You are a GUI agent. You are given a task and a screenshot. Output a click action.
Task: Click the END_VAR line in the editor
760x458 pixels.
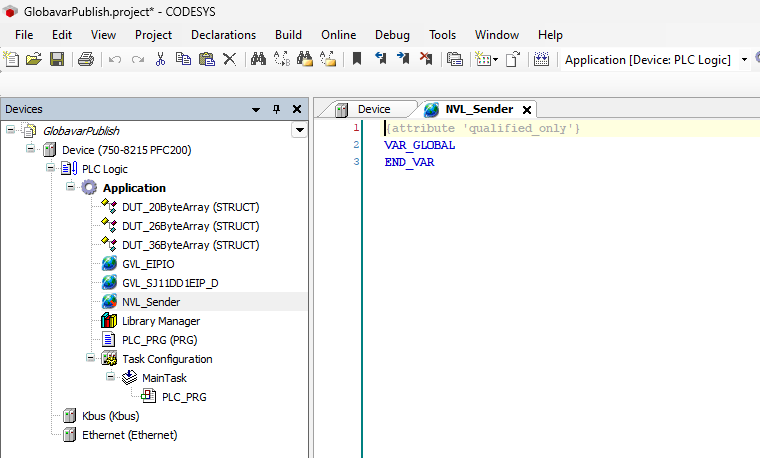(410, 162)
